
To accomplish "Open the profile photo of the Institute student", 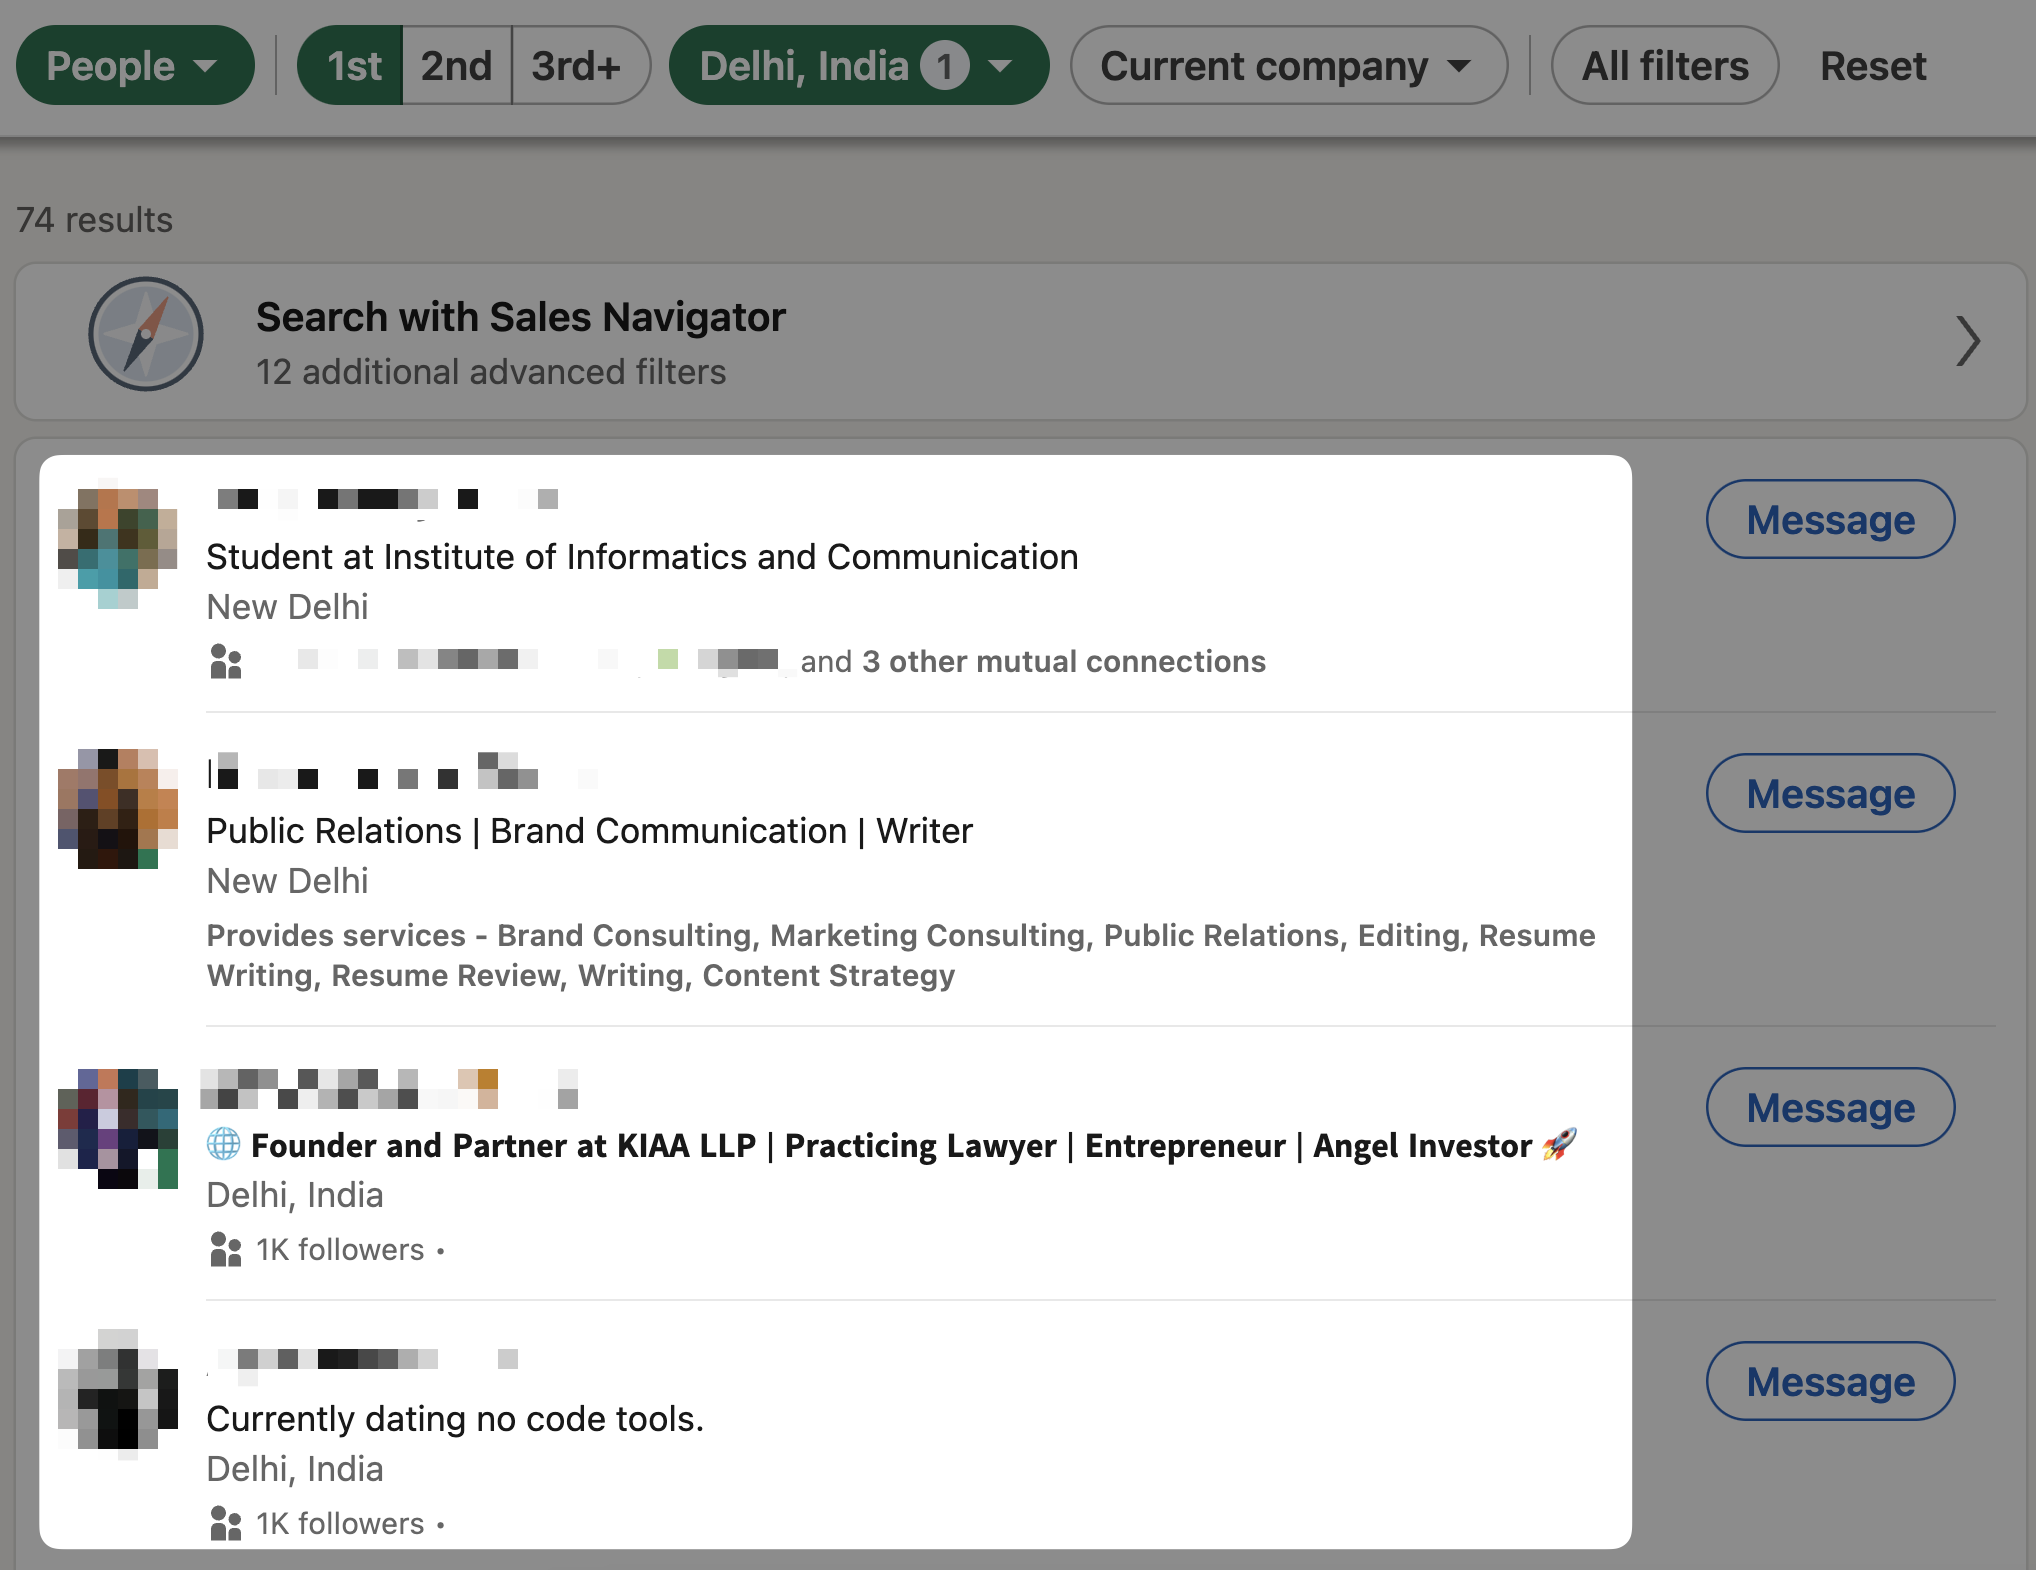I will (118, 546).
